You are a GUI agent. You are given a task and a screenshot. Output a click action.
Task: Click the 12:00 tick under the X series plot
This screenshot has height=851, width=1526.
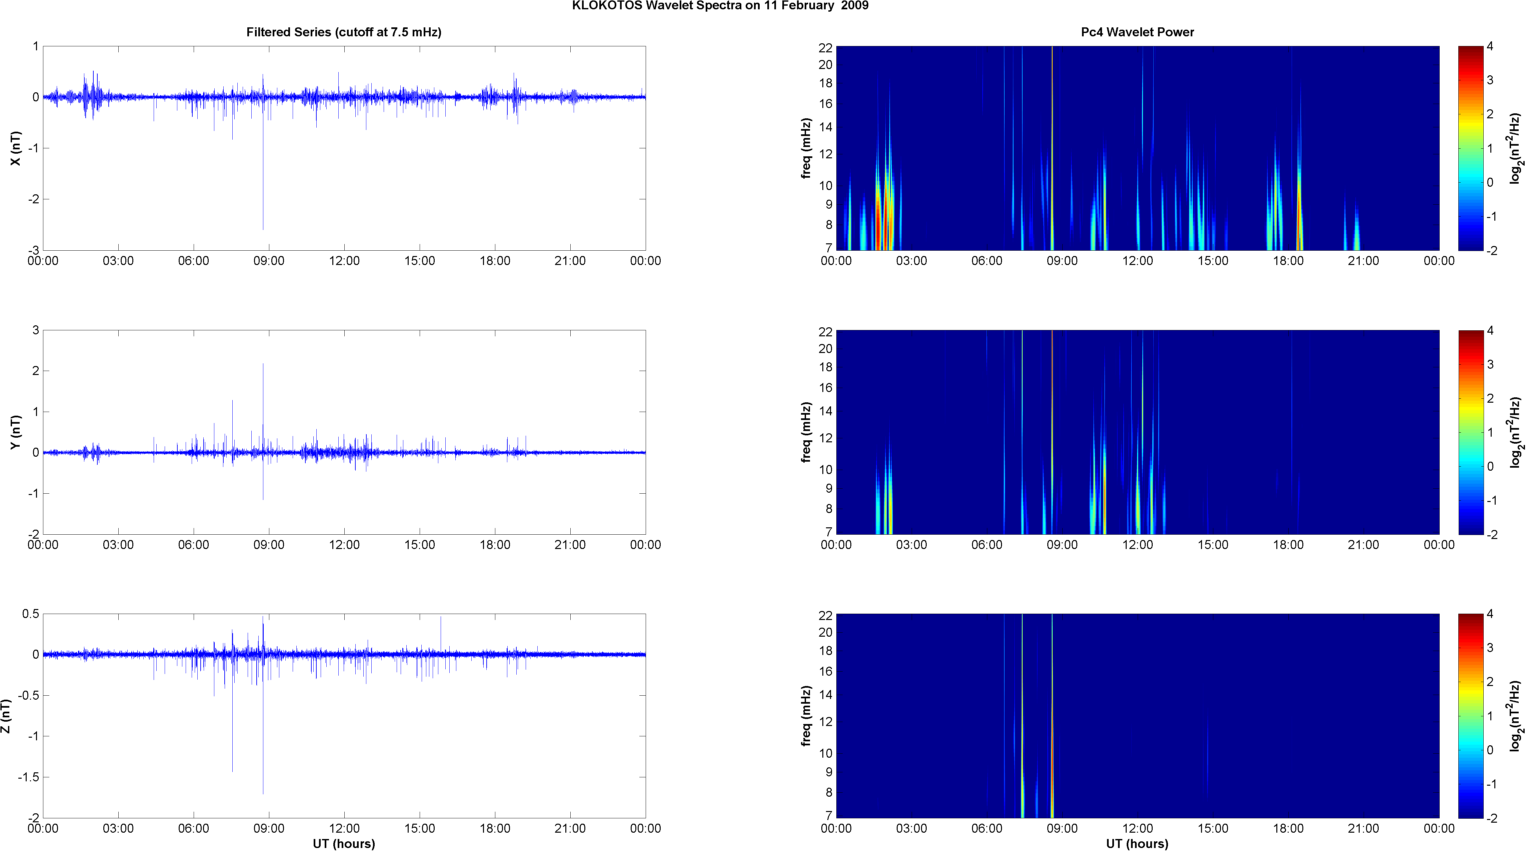344,261
